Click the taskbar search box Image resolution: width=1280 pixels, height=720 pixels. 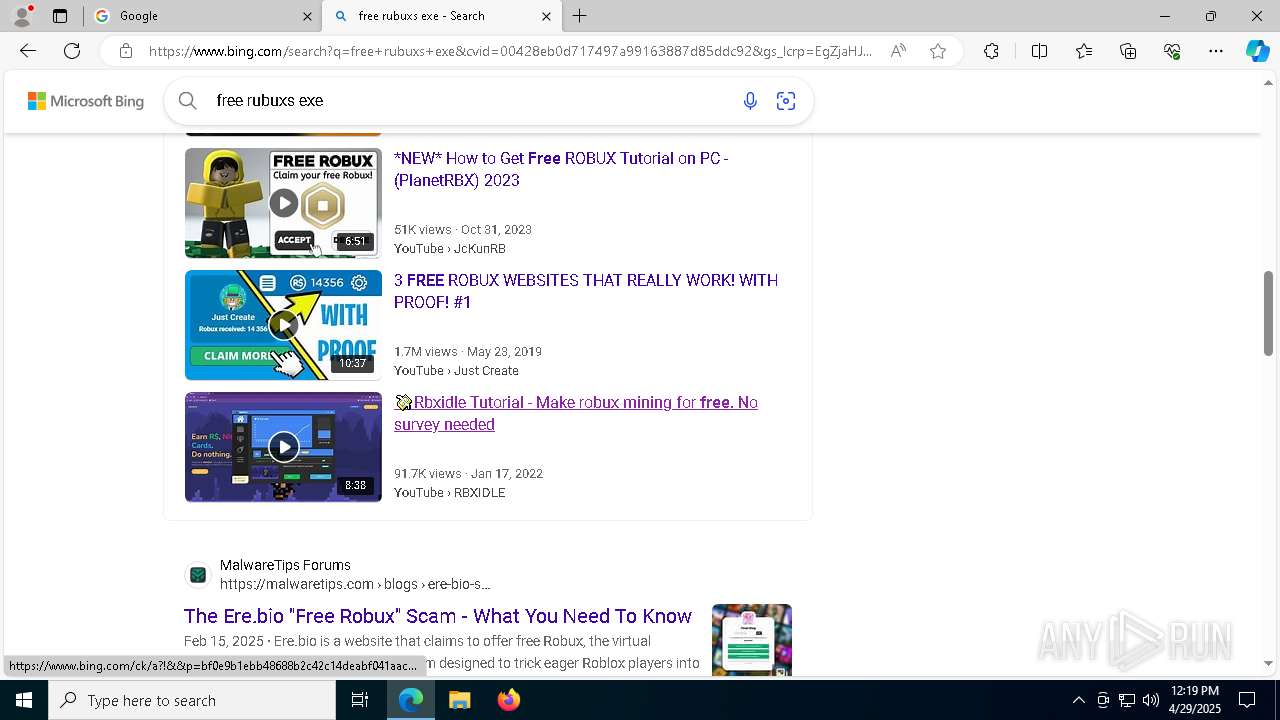(192, 700)
